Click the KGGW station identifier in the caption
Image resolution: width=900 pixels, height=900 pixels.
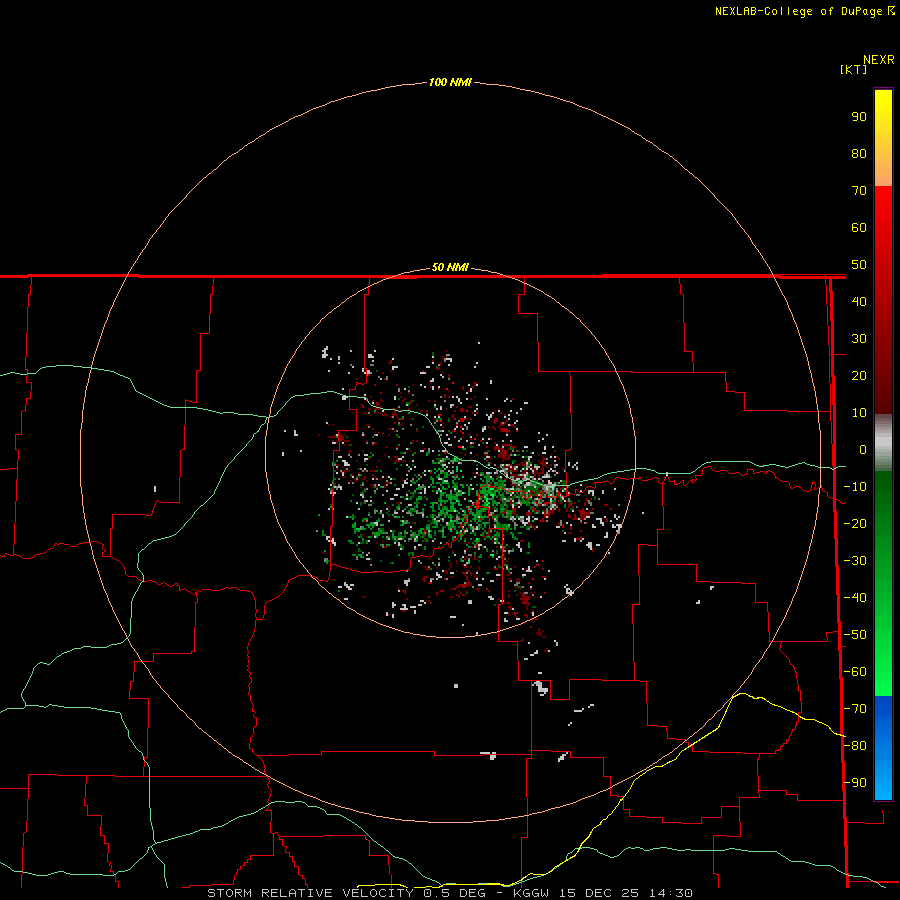531,893
